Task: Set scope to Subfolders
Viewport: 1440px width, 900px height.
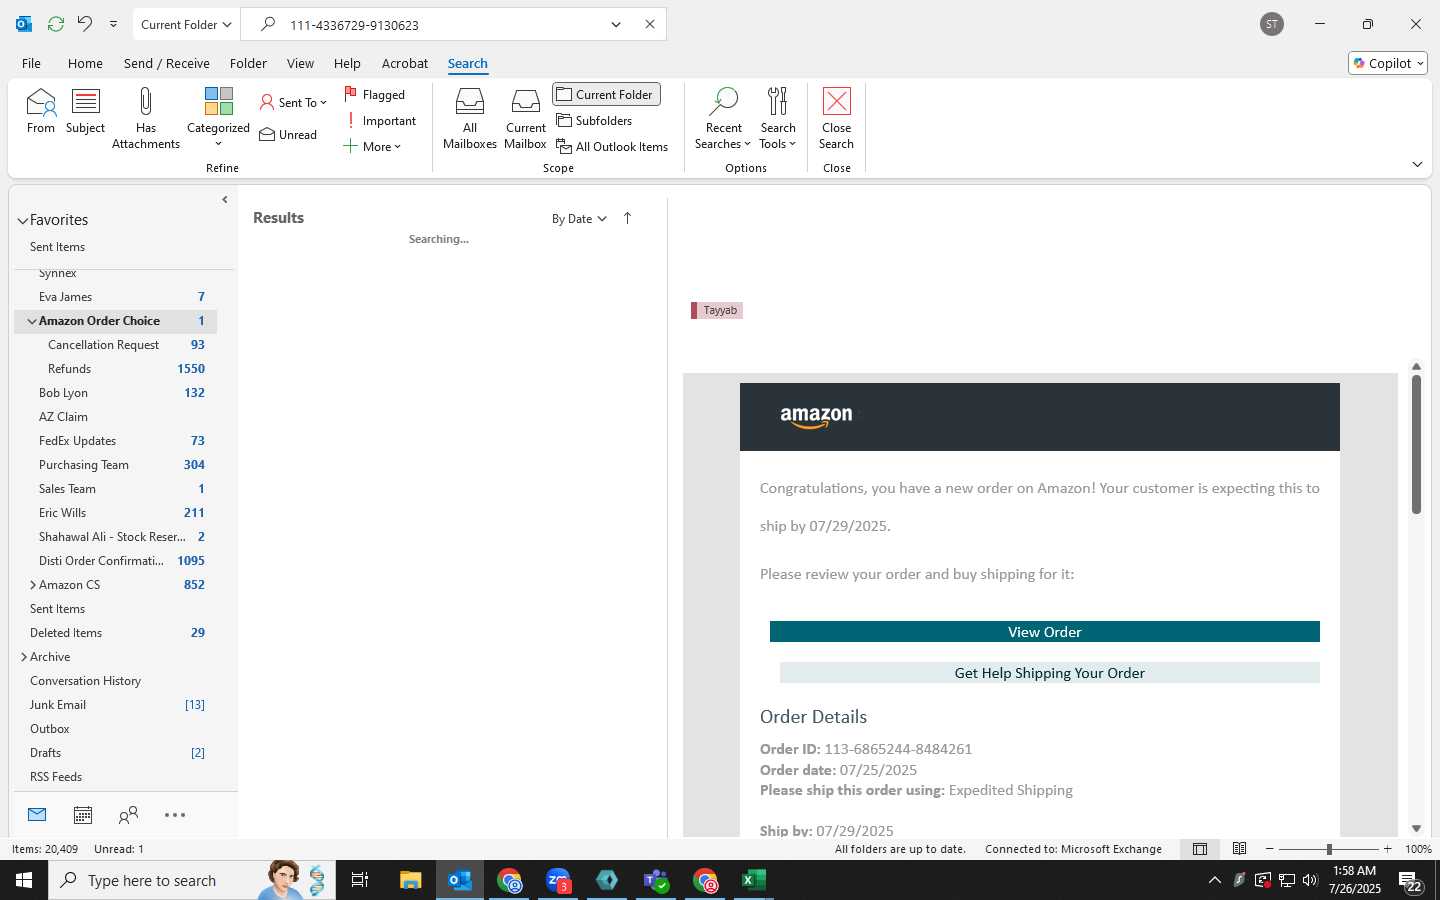Action: 594,121
